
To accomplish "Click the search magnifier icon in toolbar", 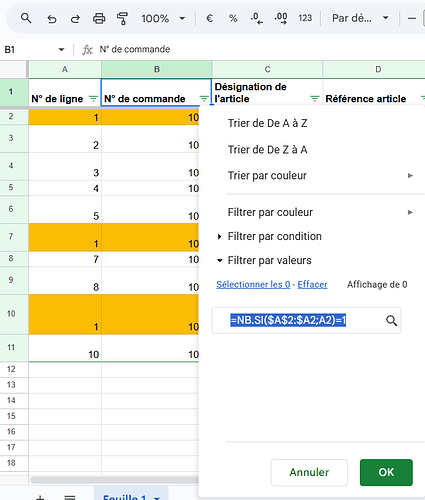I will coord(26,18).
